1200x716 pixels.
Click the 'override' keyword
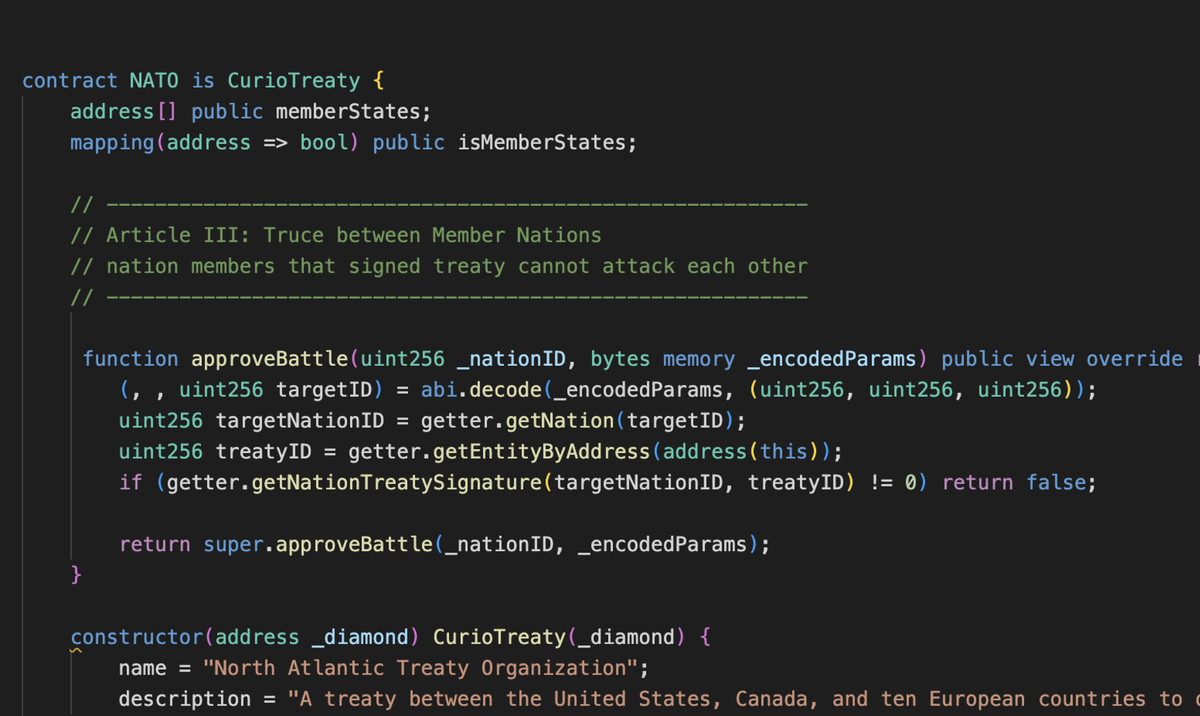[x=1134, y=358]
